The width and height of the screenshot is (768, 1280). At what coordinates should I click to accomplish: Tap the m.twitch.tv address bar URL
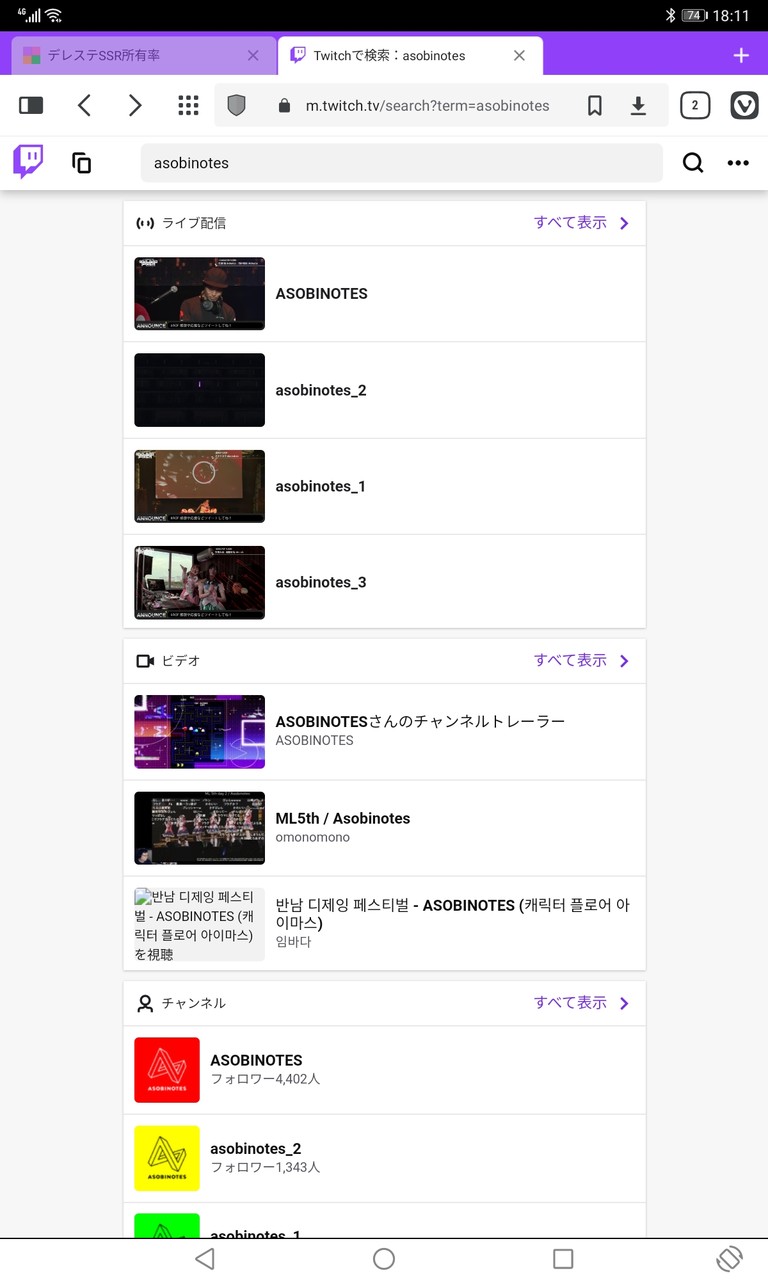(428, 105)
